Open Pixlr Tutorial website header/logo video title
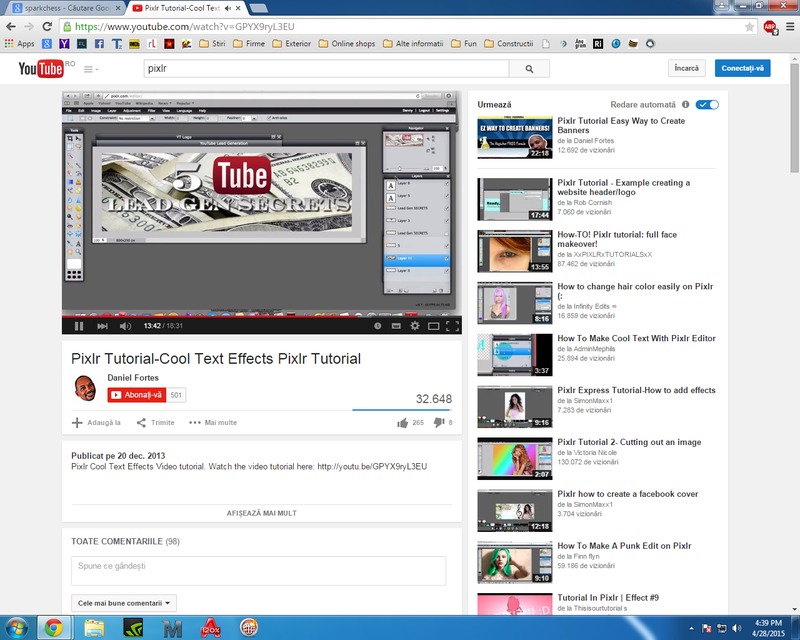This screenshot has width=800, height=640. point(623,187)
